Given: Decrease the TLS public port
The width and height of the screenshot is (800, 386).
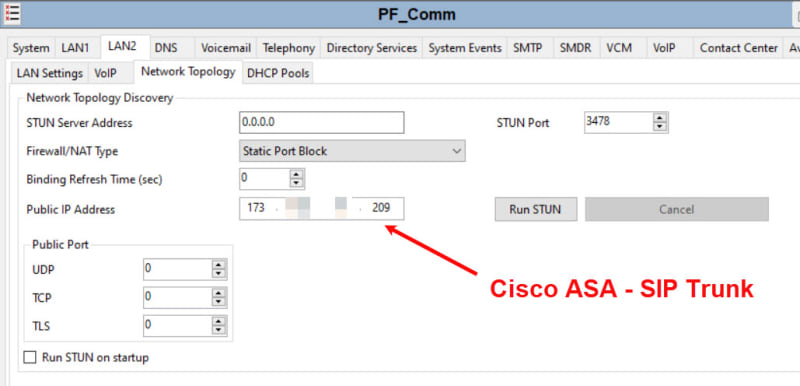Looking at the screenshot, I should coord(219,331).
